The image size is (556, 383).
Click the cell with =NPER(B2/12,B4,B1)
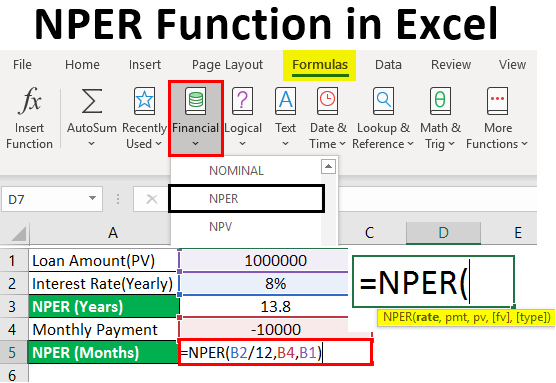coord(276,352)
